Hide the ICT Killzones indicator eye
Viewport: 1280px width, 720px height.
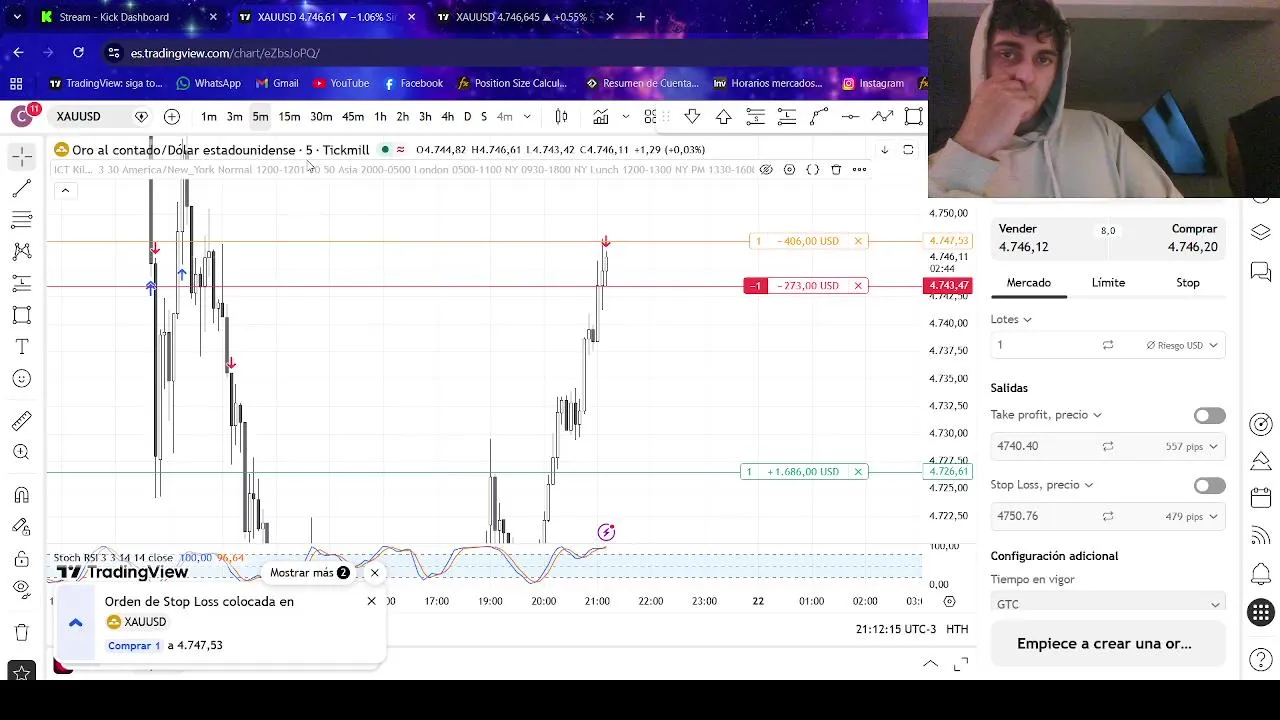pos(766,170)
